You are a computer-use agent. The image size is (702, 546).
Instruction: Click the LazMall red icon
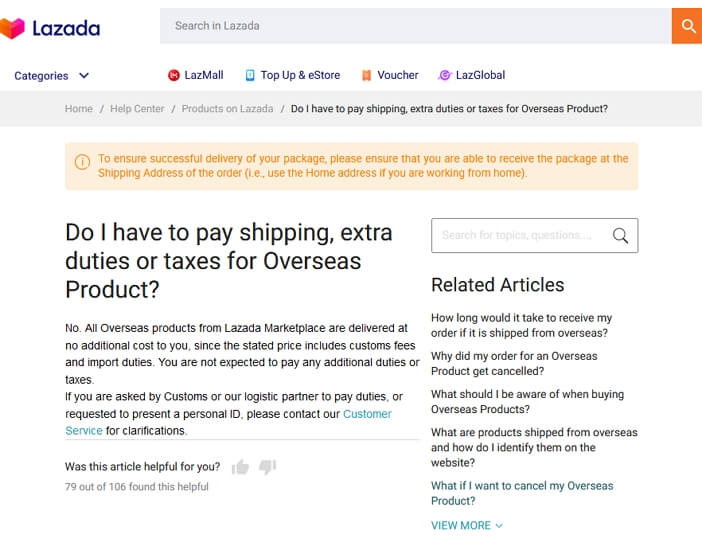coord(174,75)
